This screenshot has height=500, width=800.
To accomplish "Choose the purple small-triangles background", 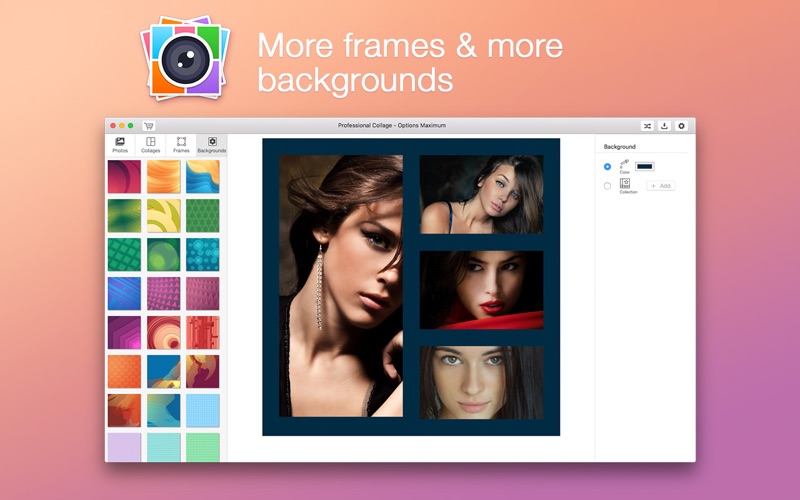I will click(x=163, y=293).
